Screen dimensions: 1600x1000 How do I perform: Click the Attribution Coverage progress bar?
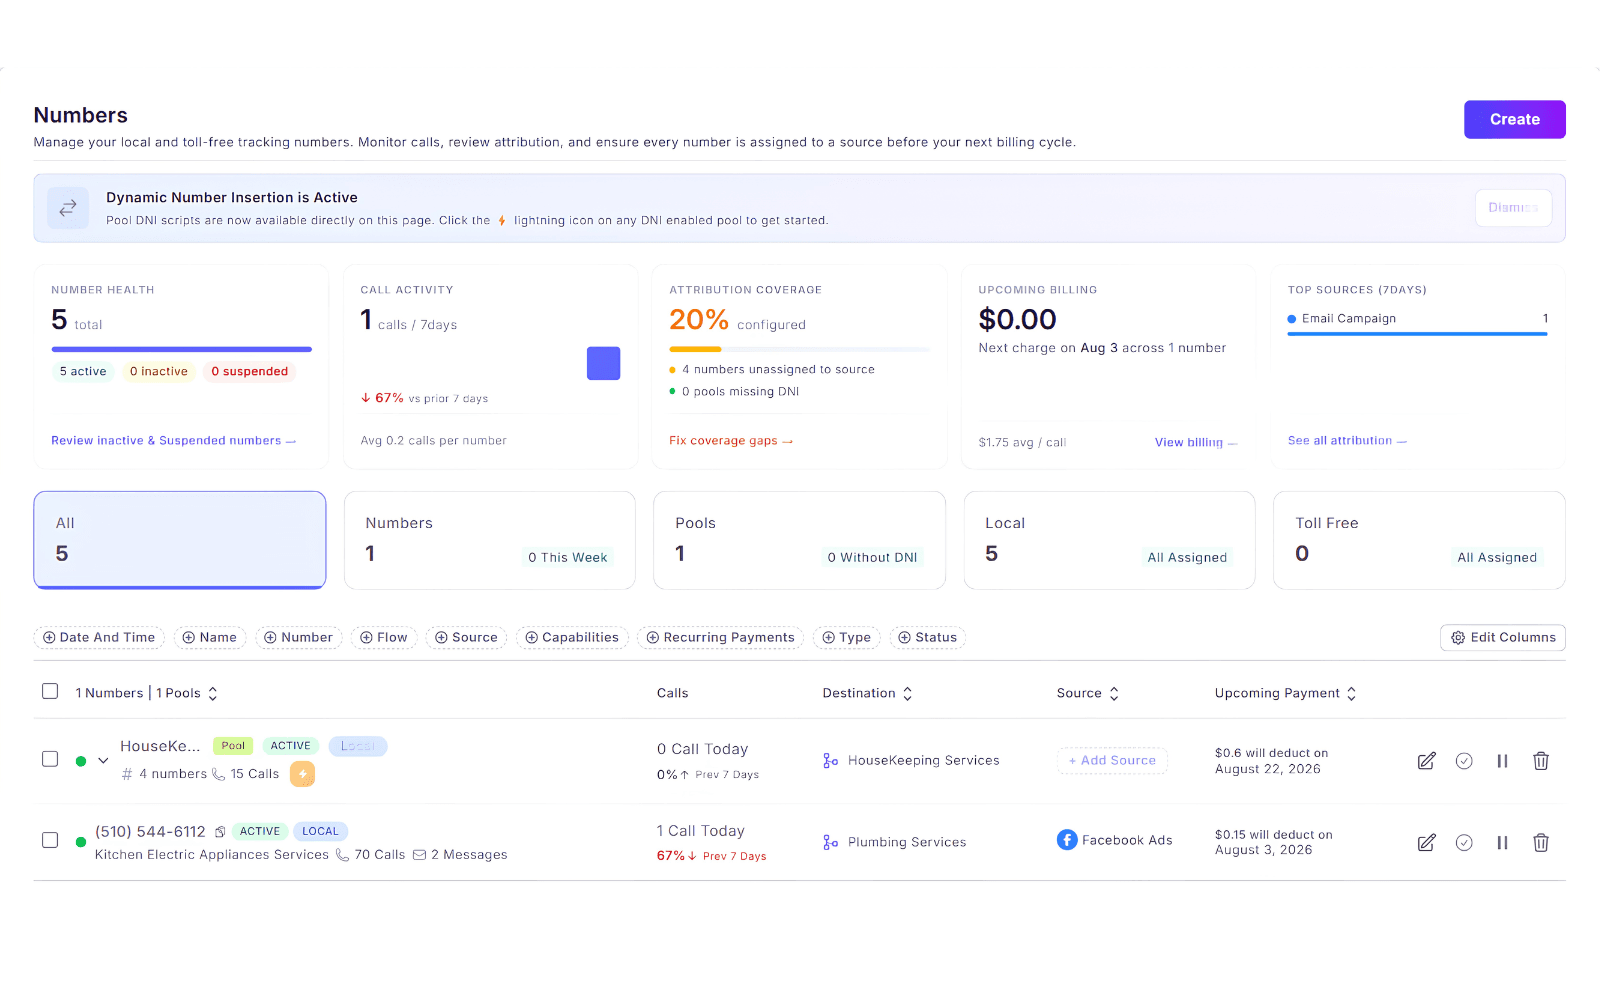[799, 349]
